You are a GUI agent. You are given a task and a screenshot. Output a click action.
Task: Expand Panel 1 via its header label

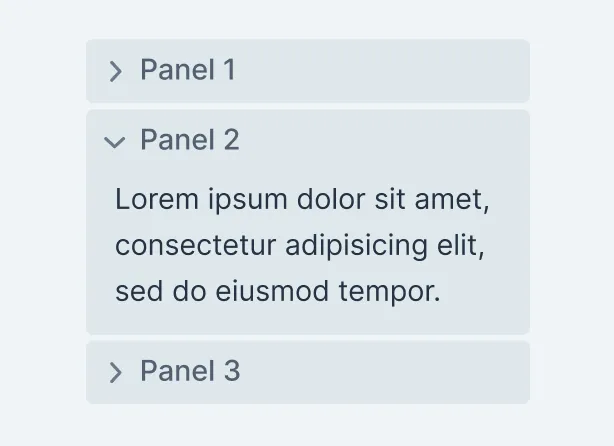[x=188, y=70]
